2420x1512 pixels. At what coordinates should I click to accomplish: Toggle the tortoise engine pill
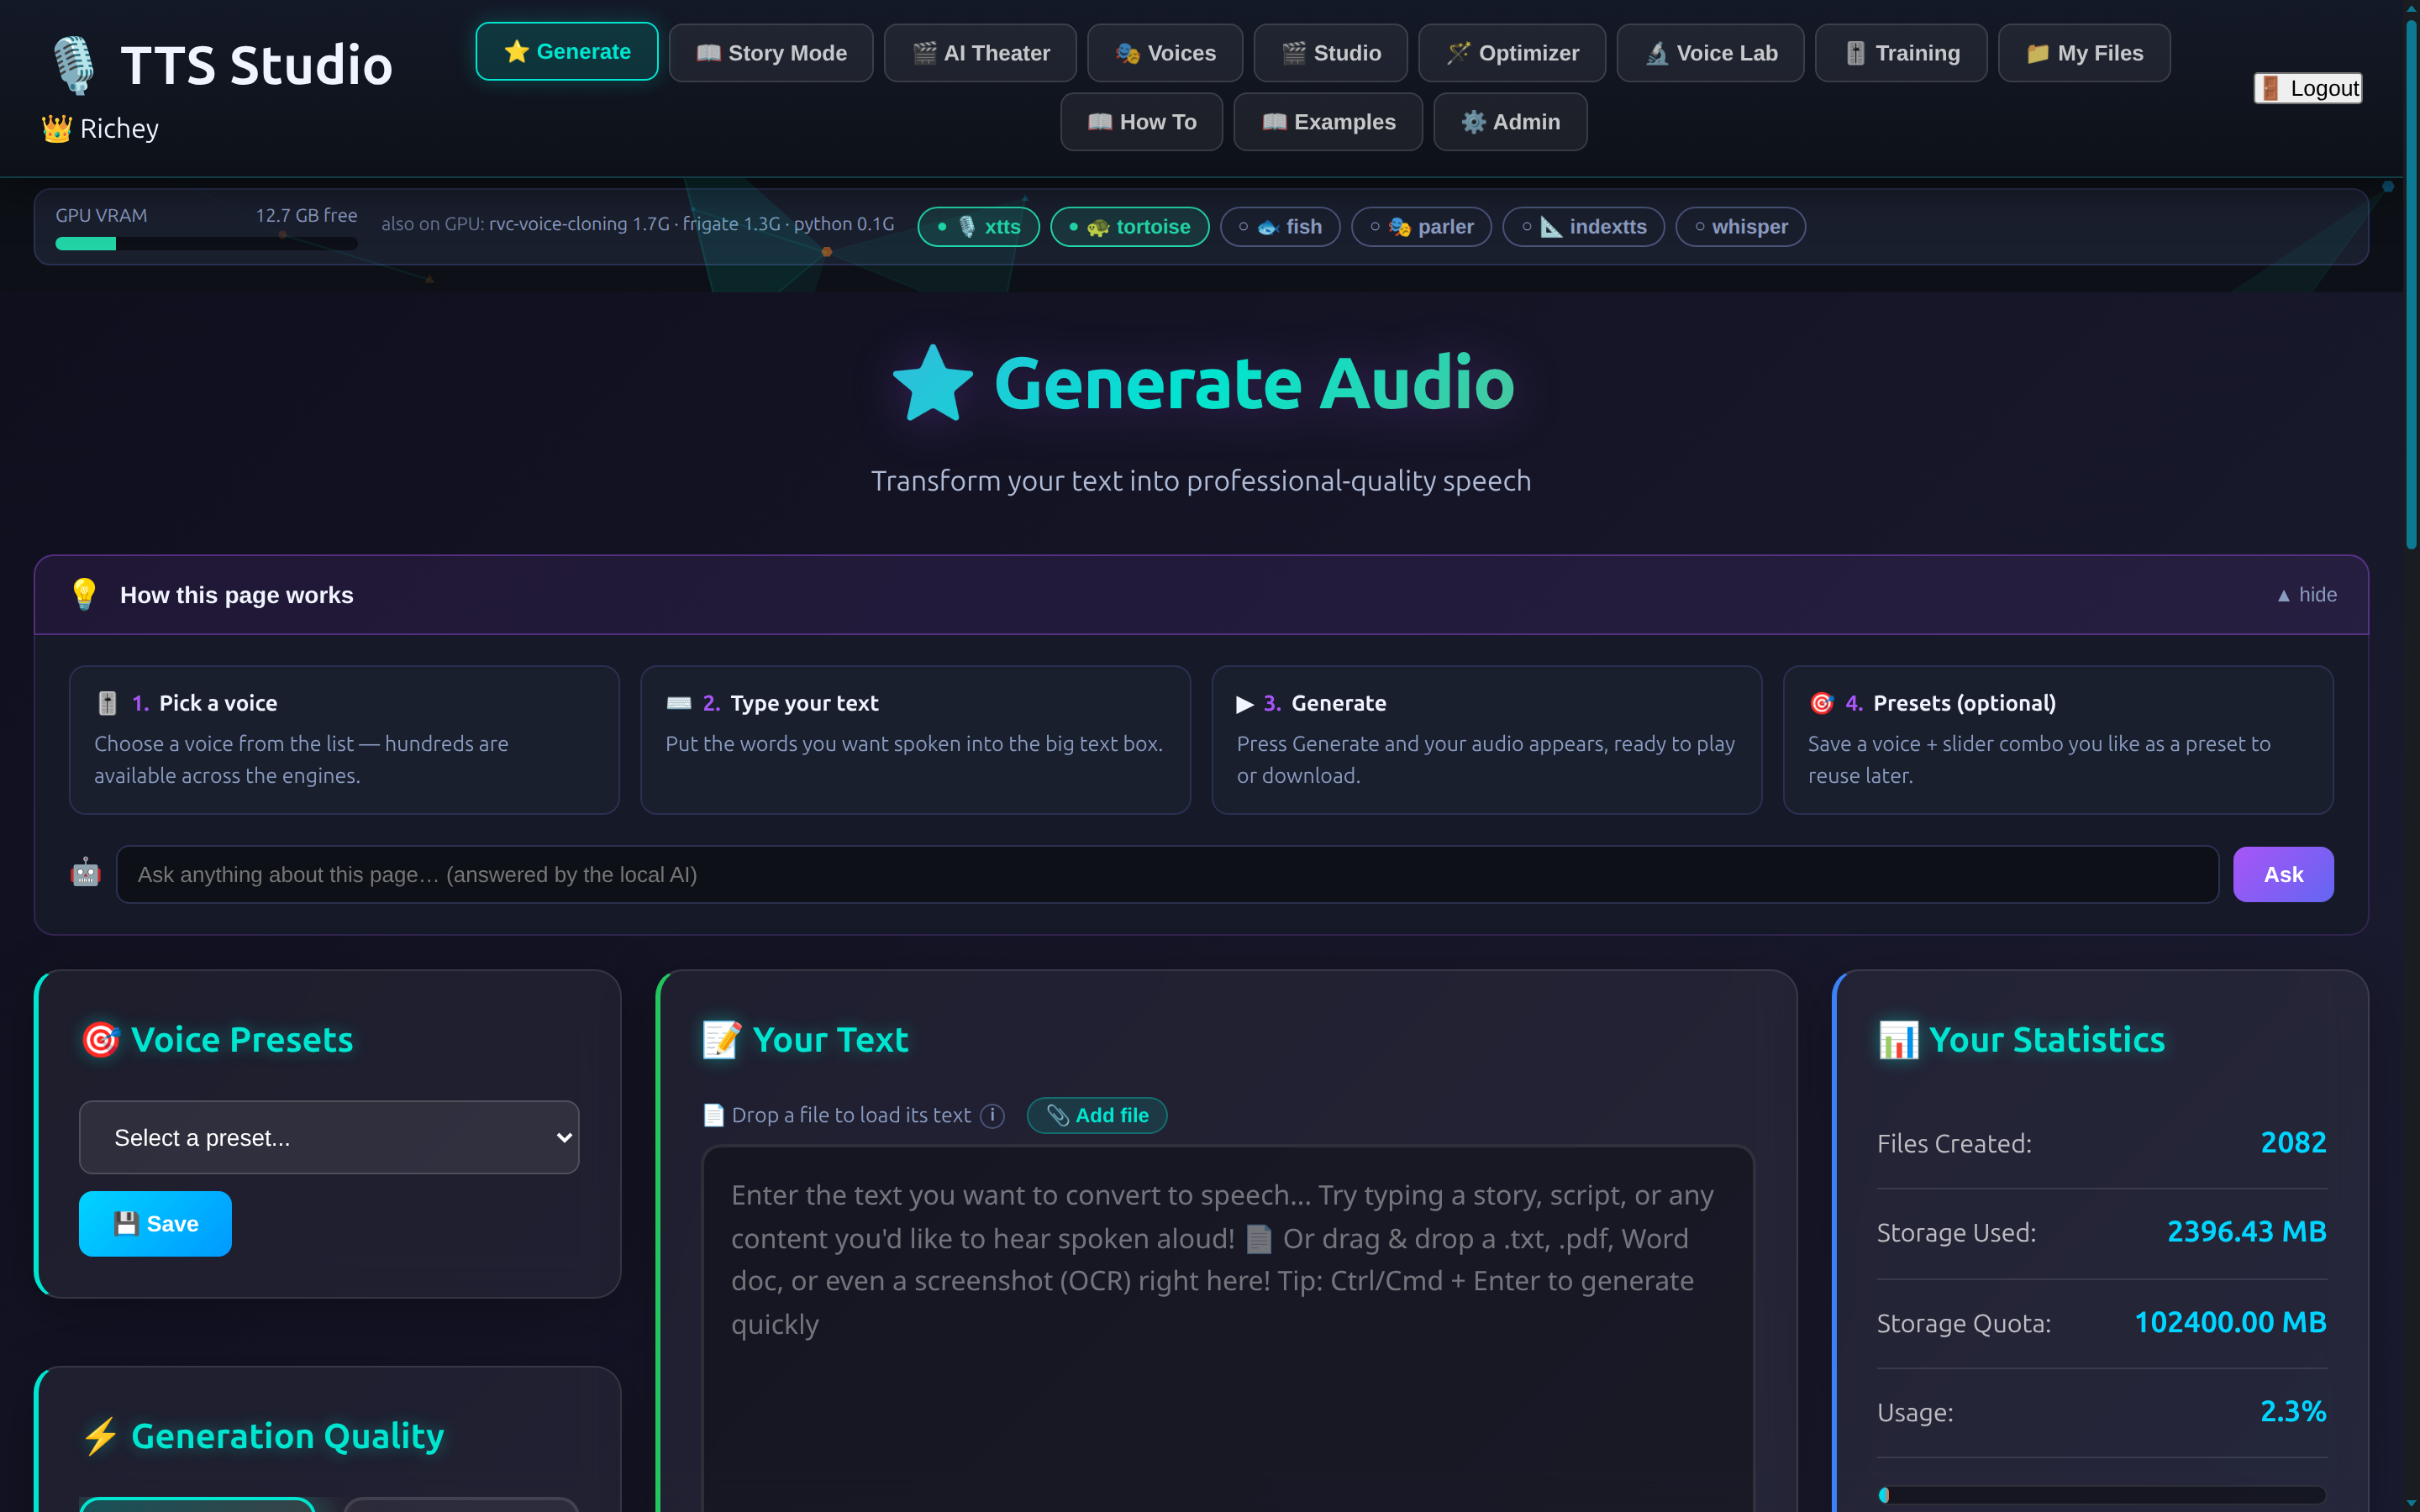tap(1129, 227)
